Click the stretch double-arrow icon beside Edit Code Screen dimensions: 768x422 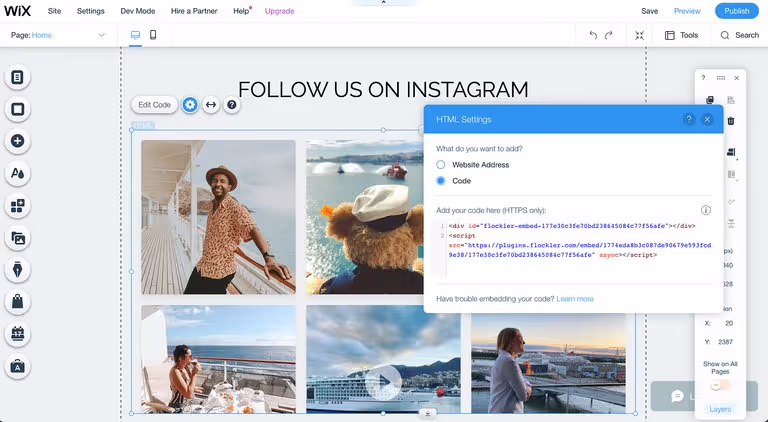pyautogui.click(x=211, y=104)
